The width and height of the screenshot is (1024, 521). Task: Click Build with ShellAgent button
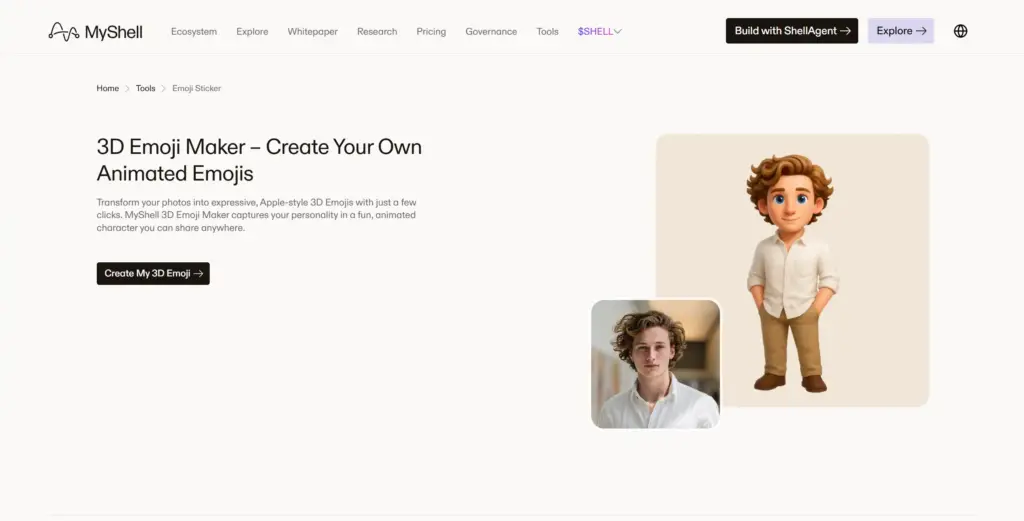point(792,31)
